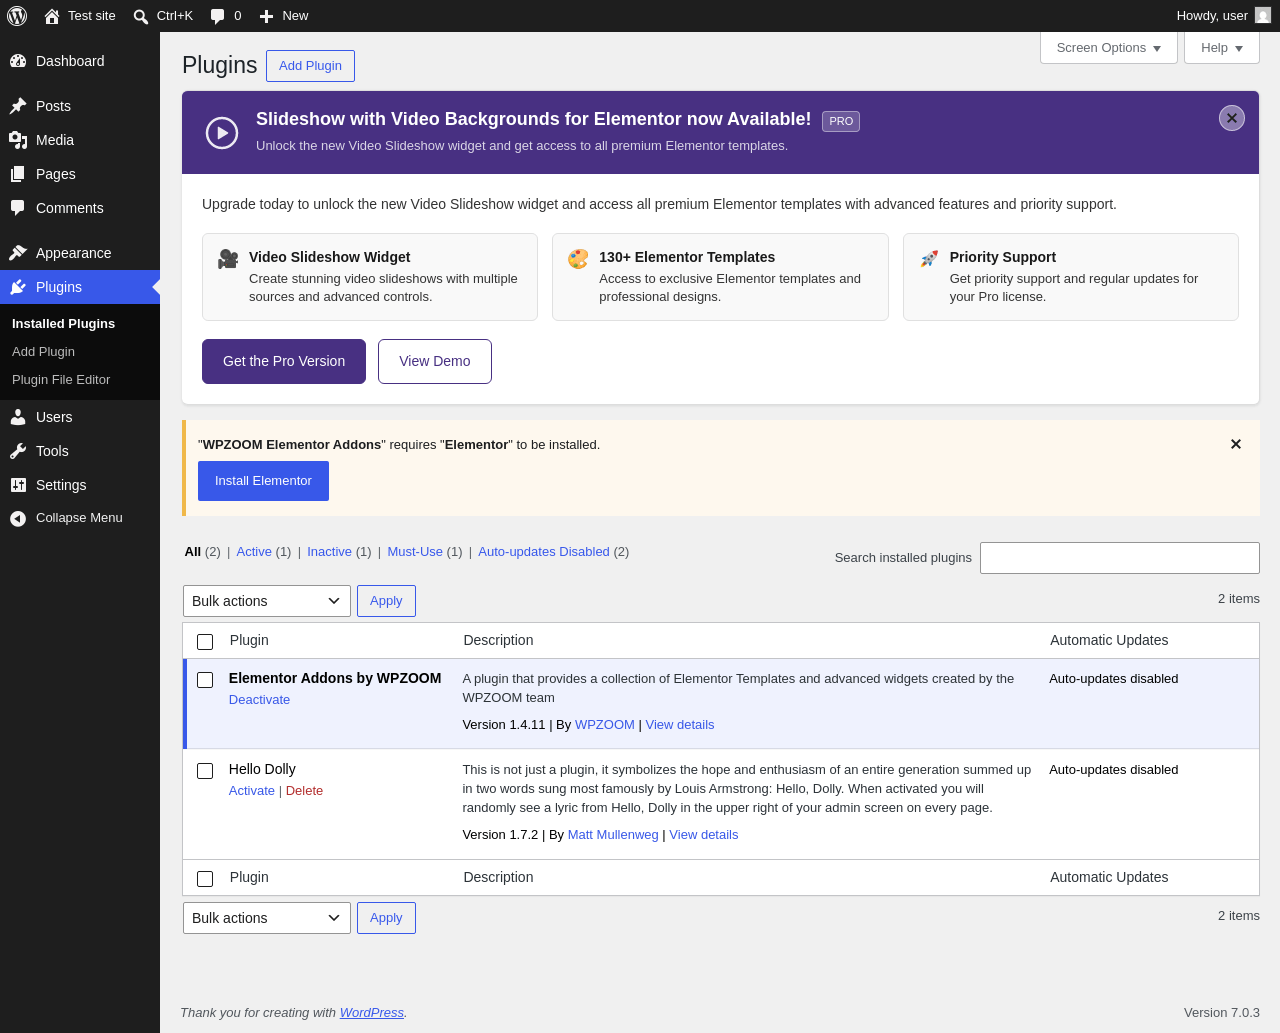Open the Matt Mullenweg author link

point(613,835)
